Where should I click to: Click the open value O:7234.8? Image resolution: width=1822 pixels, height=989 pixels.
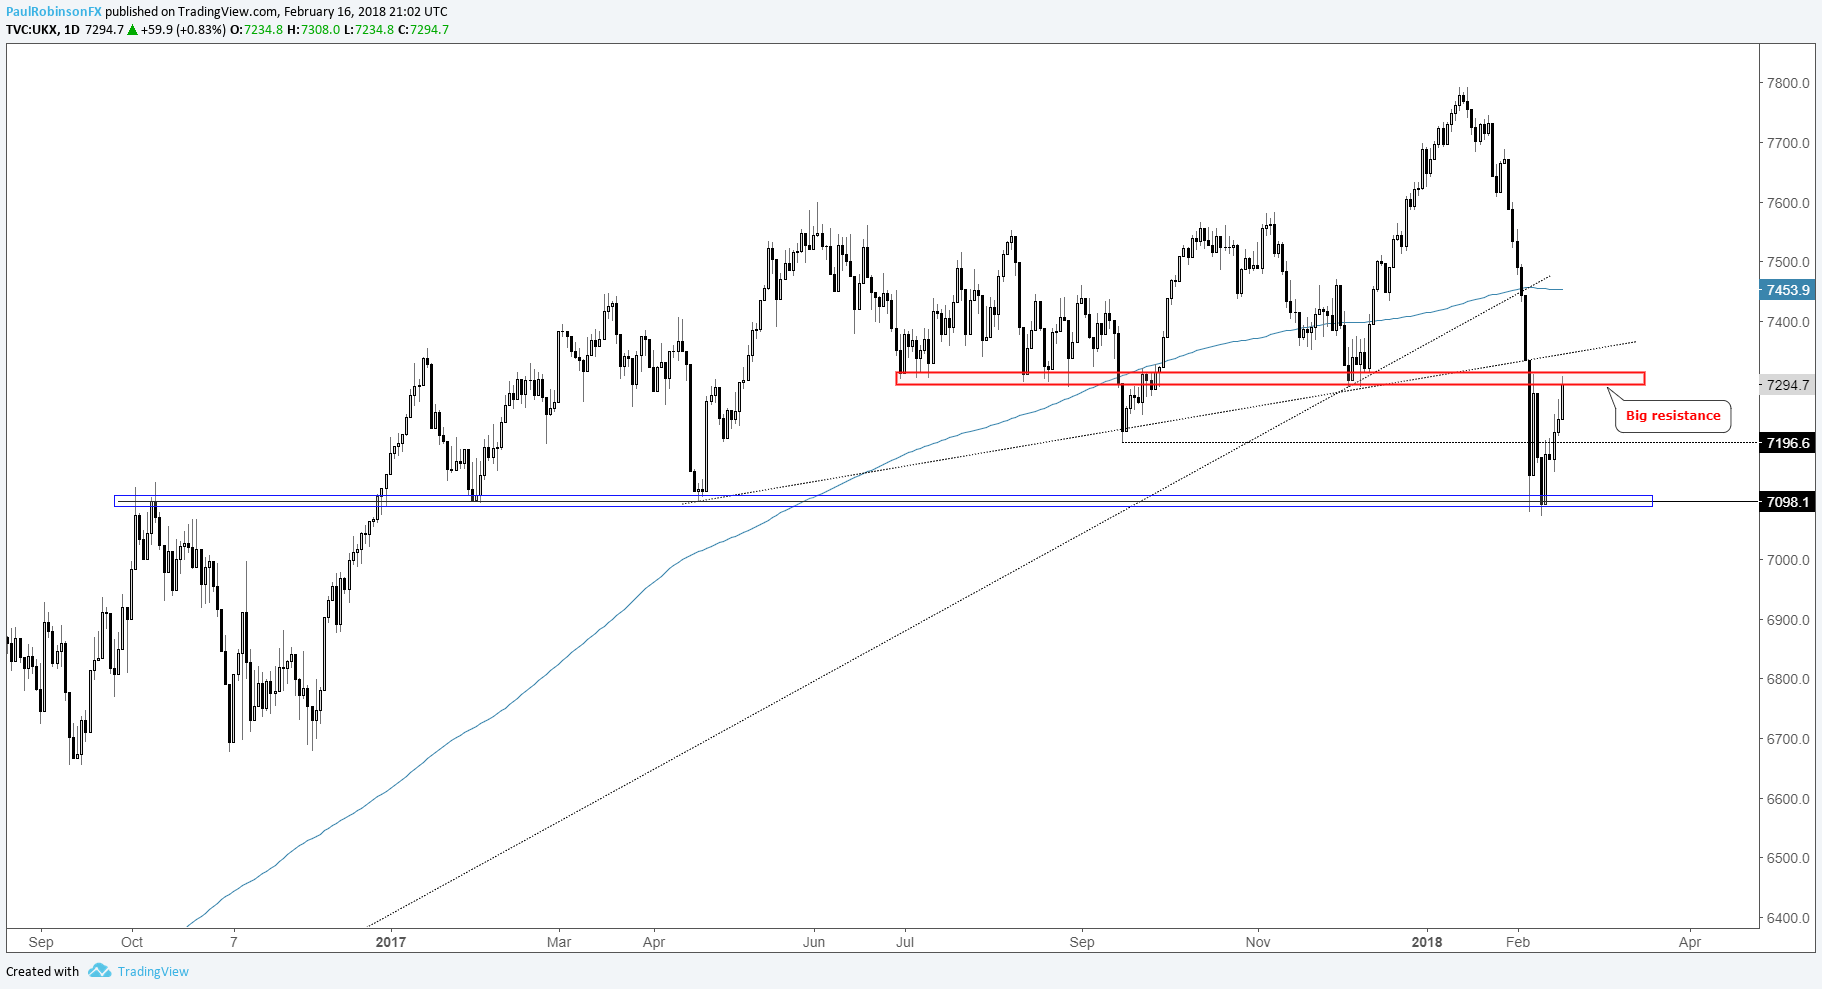click(257, 29)
